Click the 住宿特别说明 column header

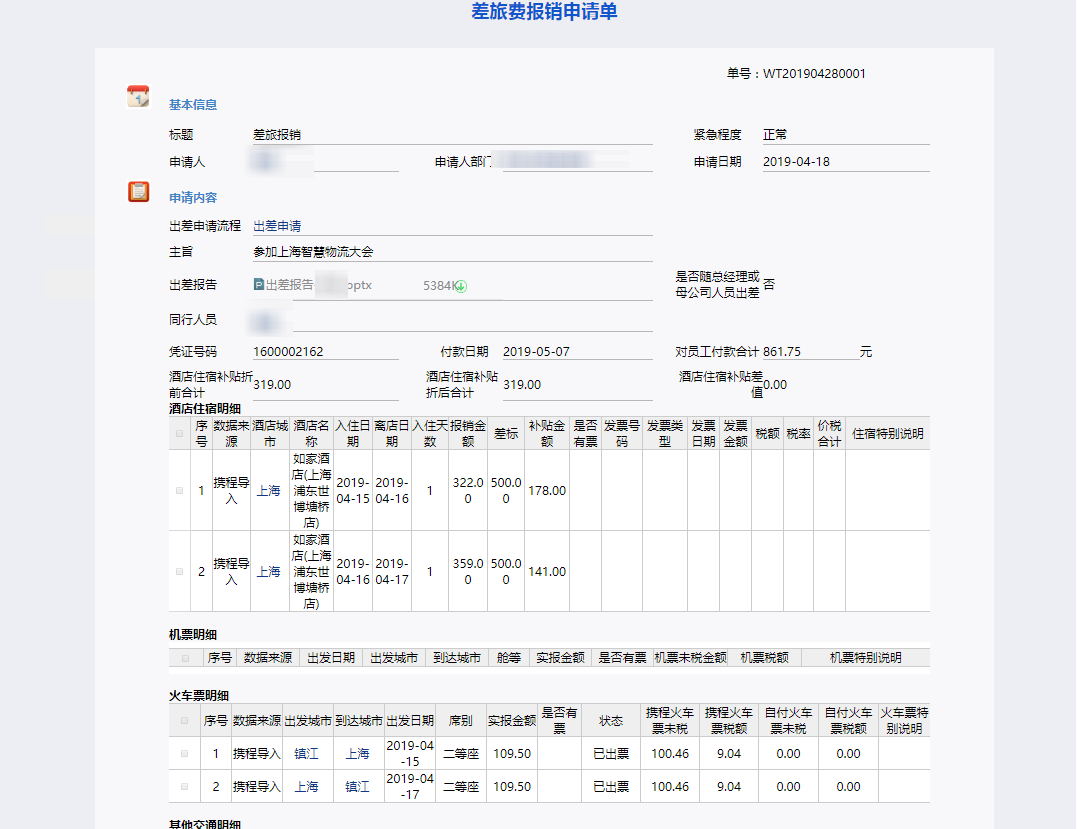coord(888,434)
